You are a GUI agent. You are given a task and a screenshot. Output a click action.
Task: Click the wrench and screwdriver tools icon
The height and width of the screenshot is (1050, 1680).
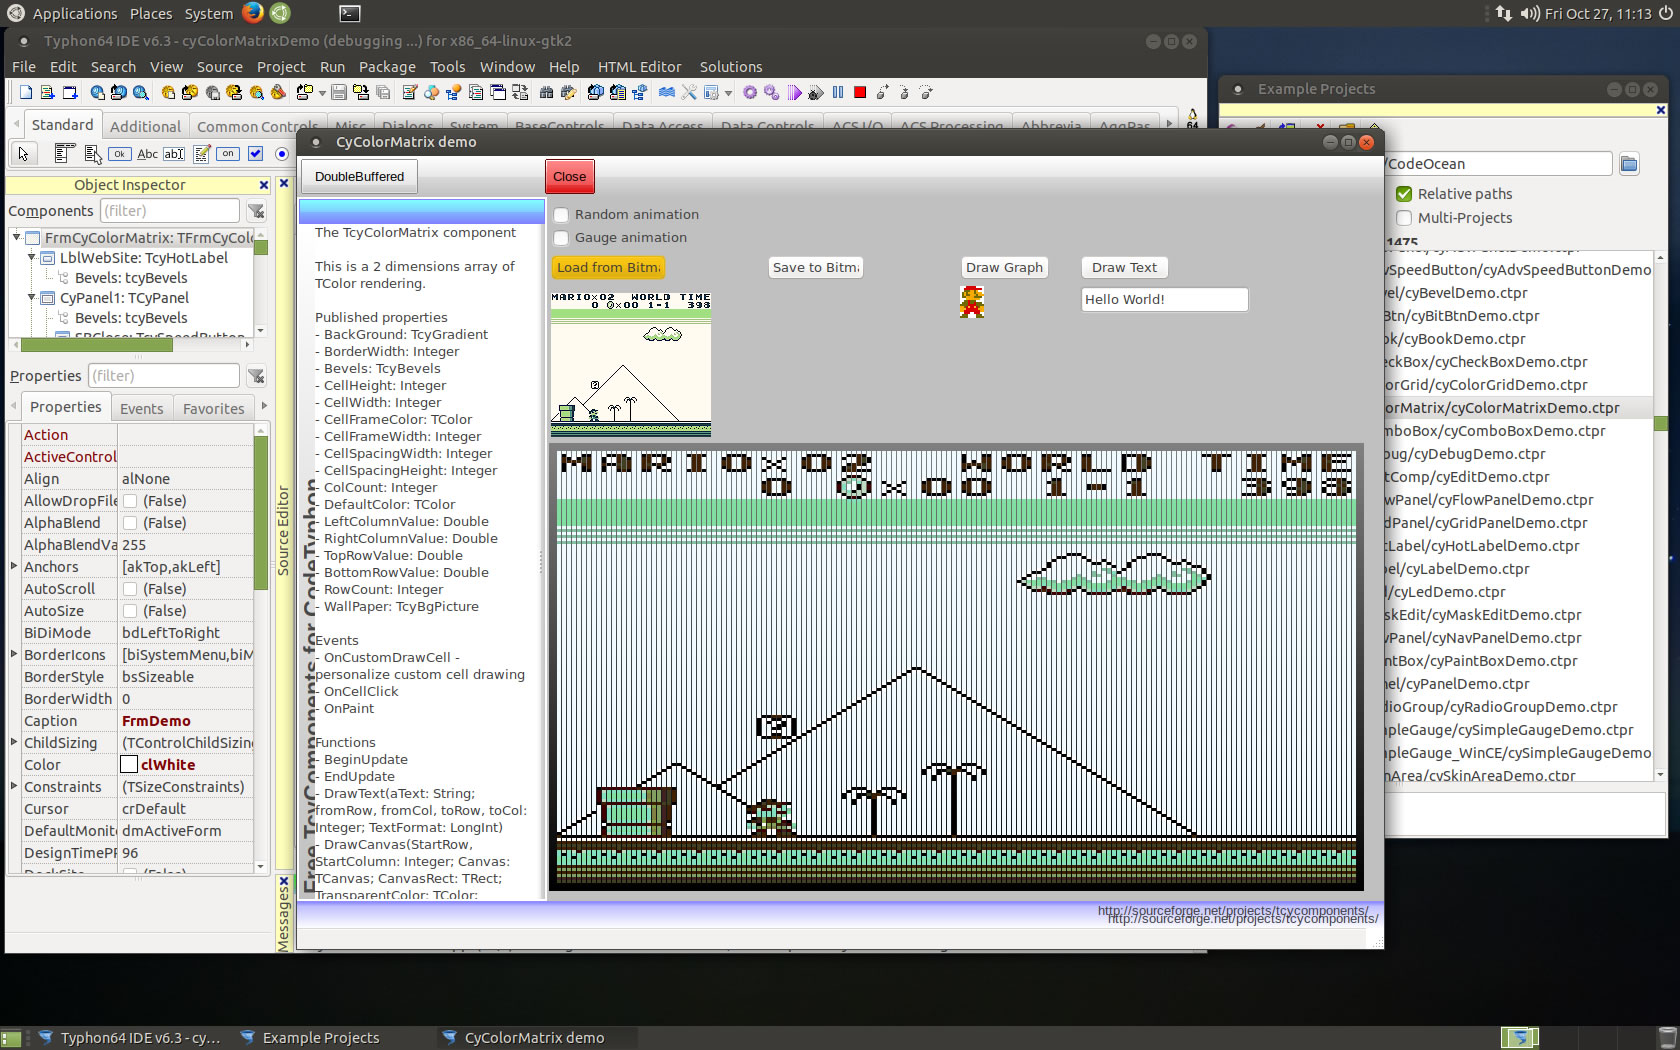(x=688, y=93)
